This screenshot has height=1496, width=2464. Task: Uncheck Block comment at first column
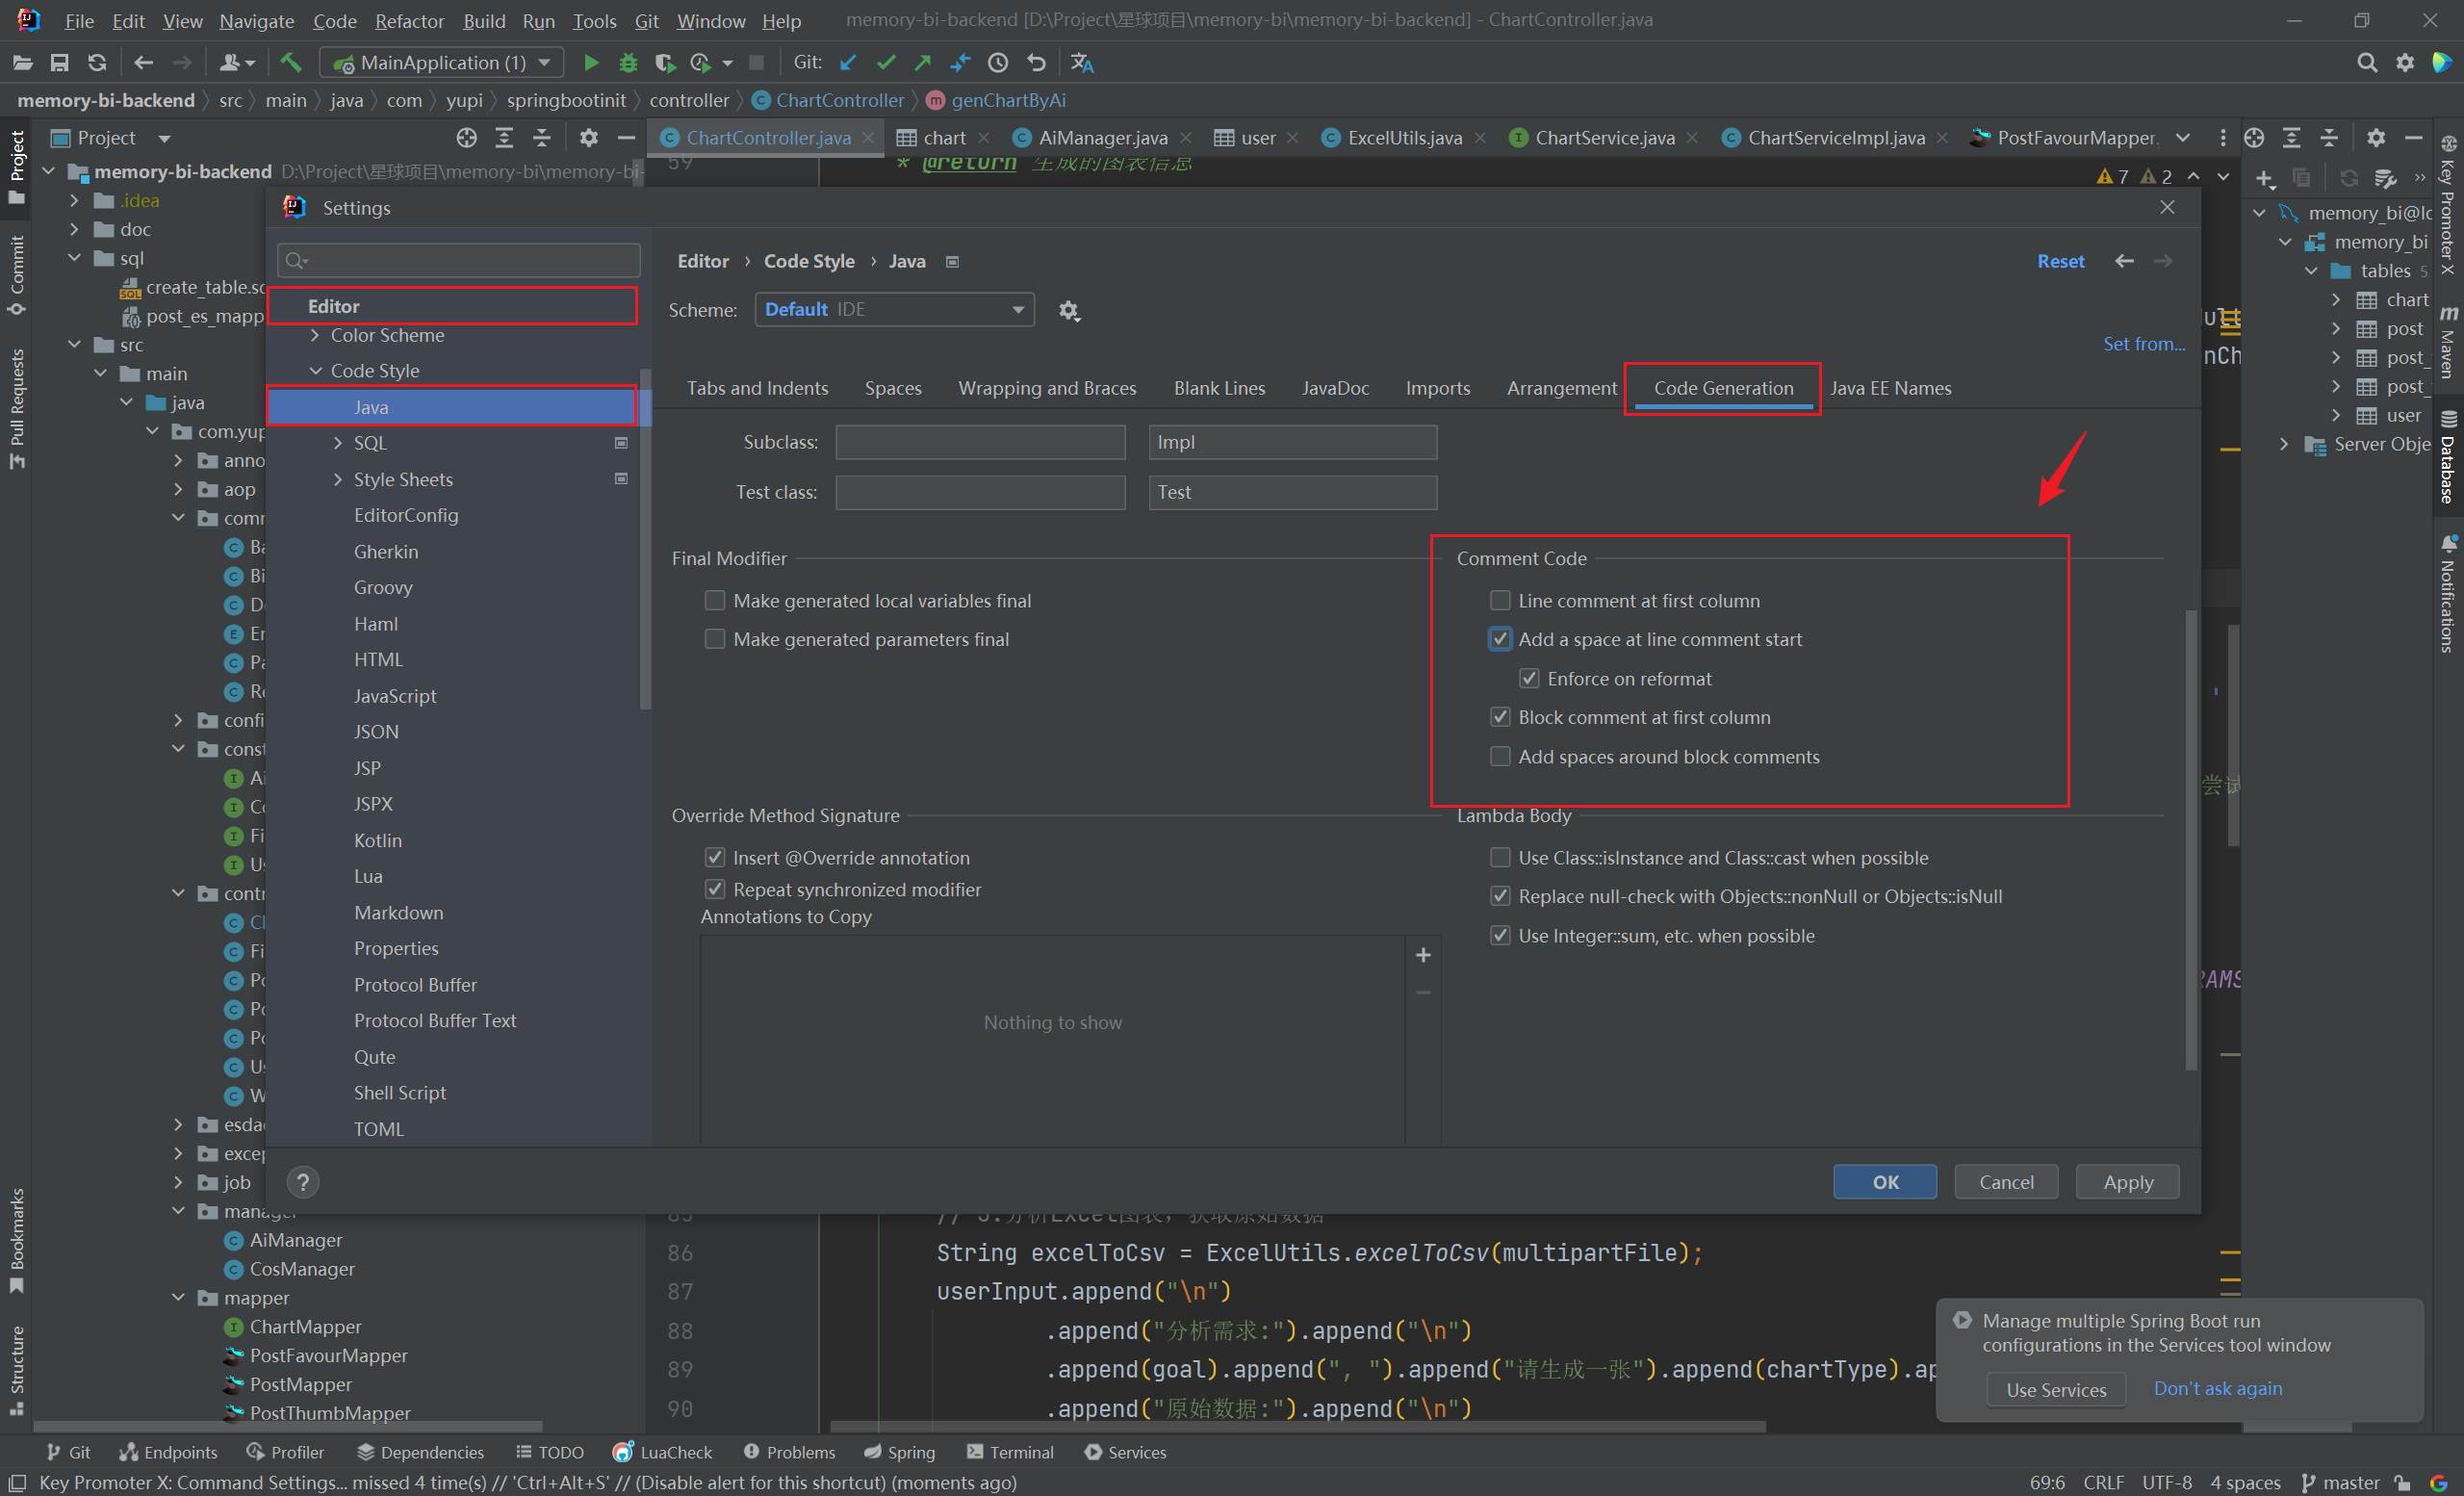tap(1500, 717)
